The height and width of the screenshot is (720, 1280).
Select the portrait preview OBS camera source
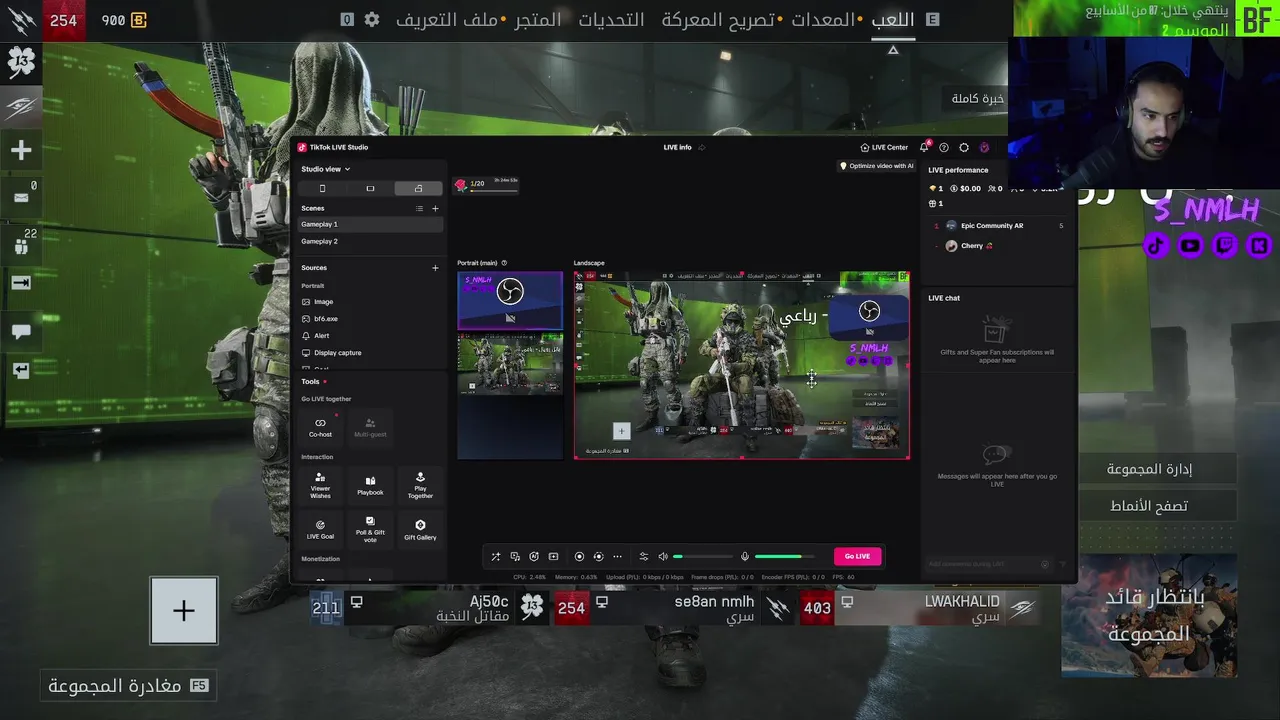tap(510, 300)
